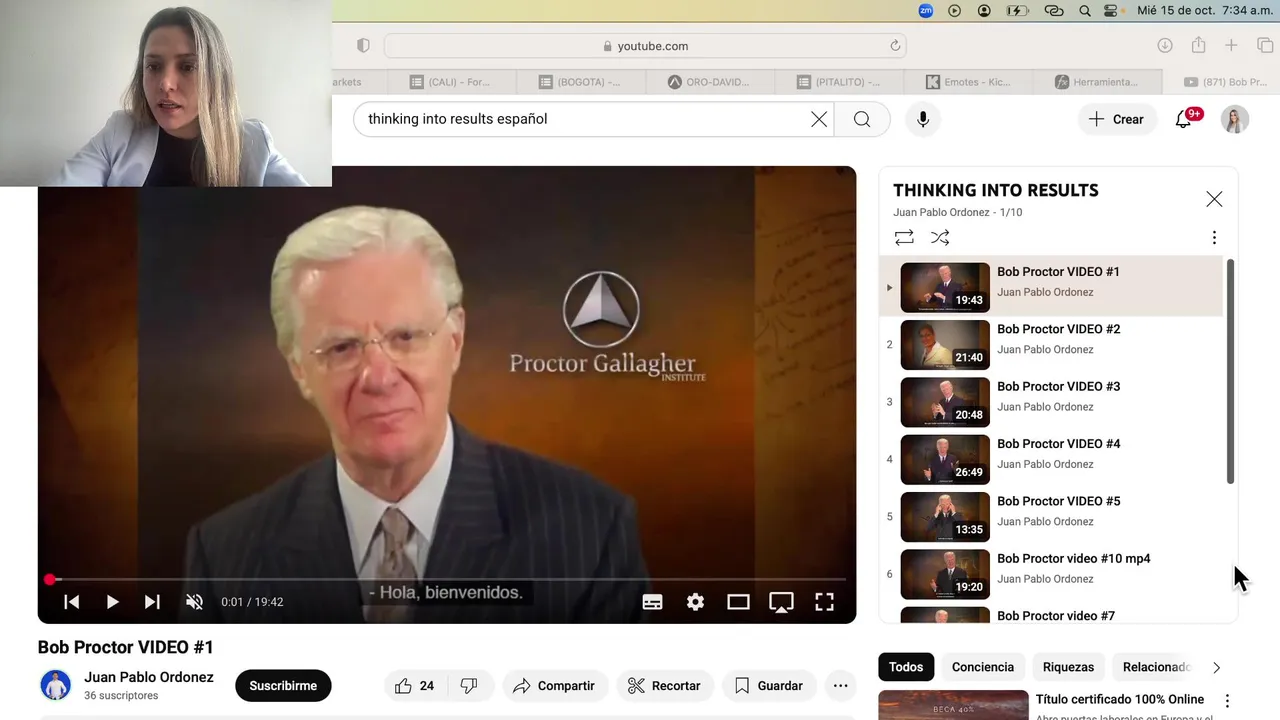Select the Todos filter chip
1280x720 pixels.
(x=906, y=667)
